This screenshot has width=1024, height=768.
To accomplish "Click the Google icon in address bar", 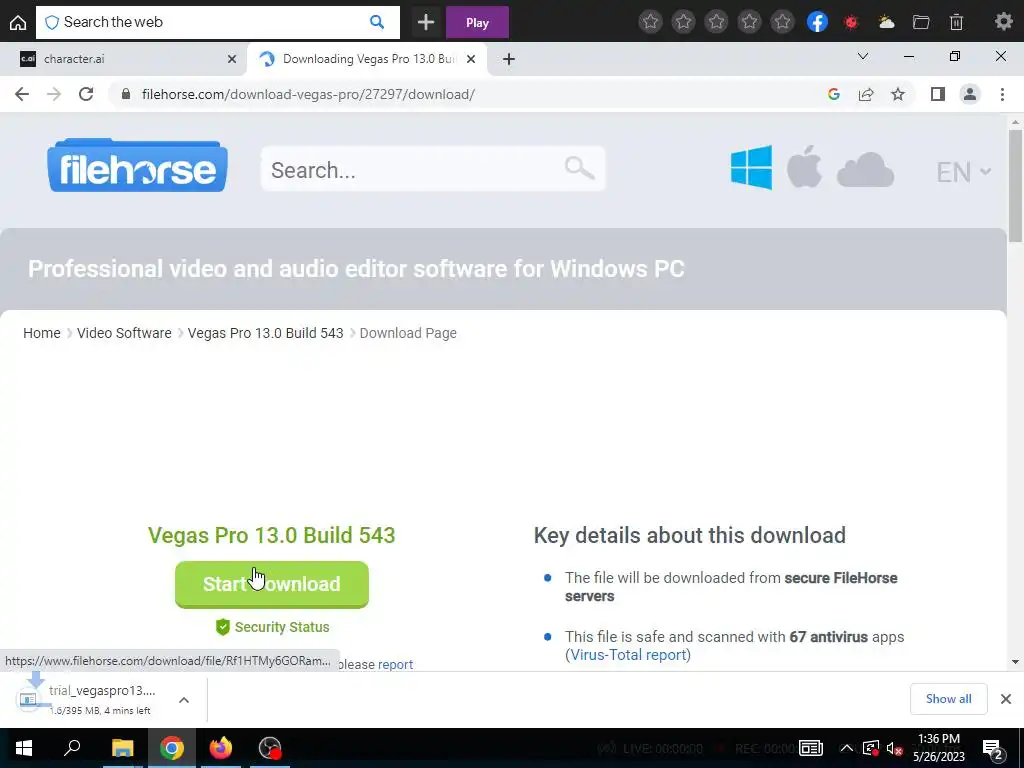I will pyautogui.click(x=833, y=94).
